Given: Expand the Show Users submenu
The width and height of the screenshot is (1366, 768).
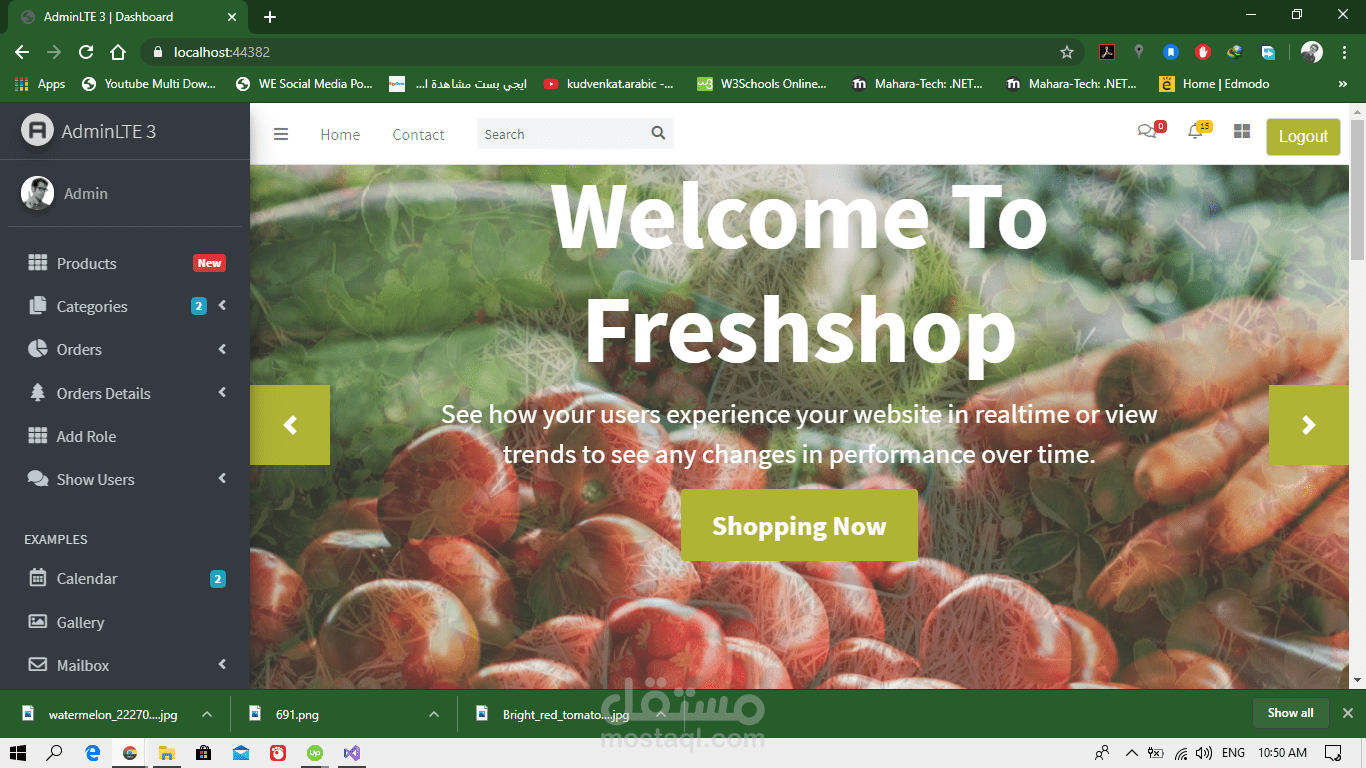Looking at the screenshot, I should click(x=126, y=479).
